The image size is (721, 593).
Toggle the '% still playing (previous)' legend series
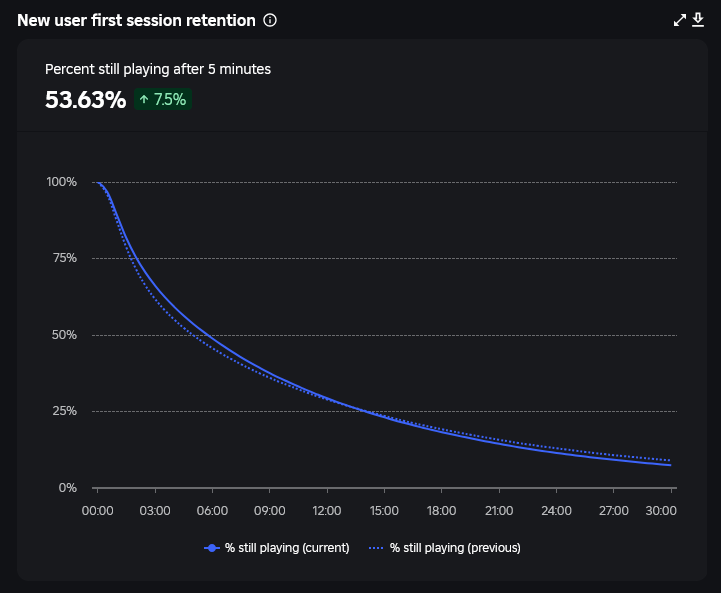(454, 548)
